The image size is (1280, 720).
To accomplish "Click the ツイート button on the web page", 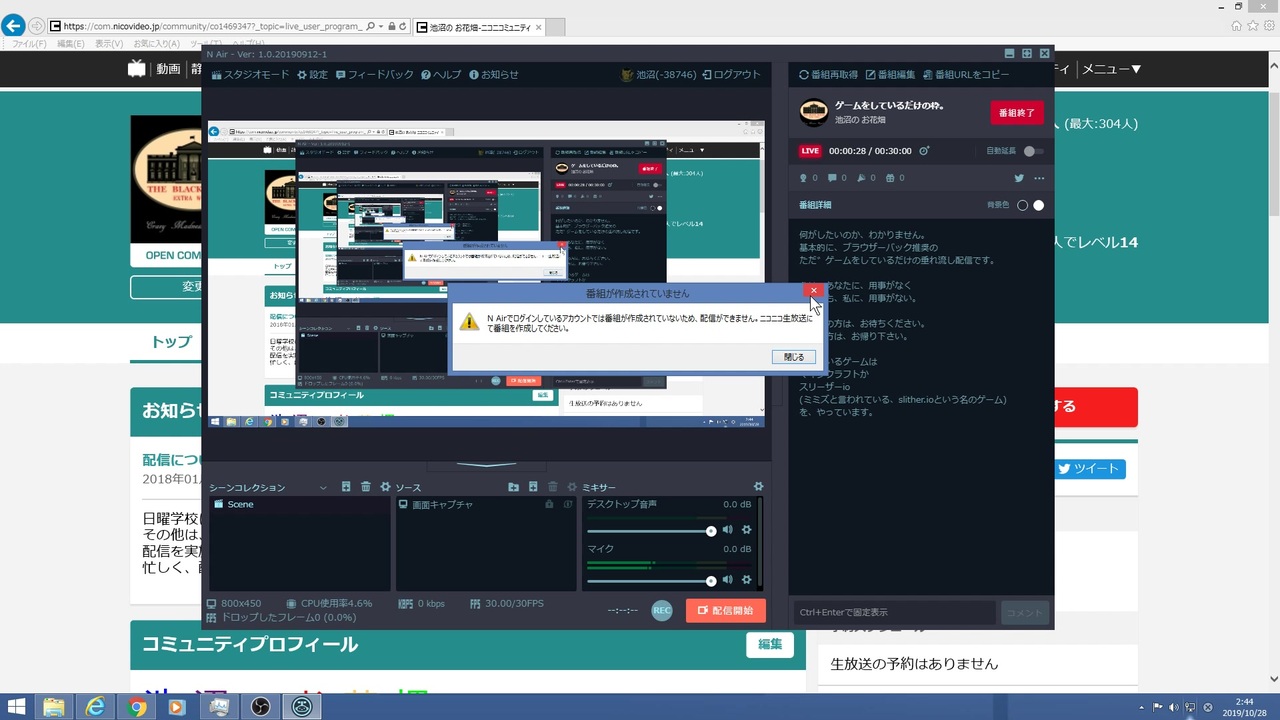I will (1091, 468).
